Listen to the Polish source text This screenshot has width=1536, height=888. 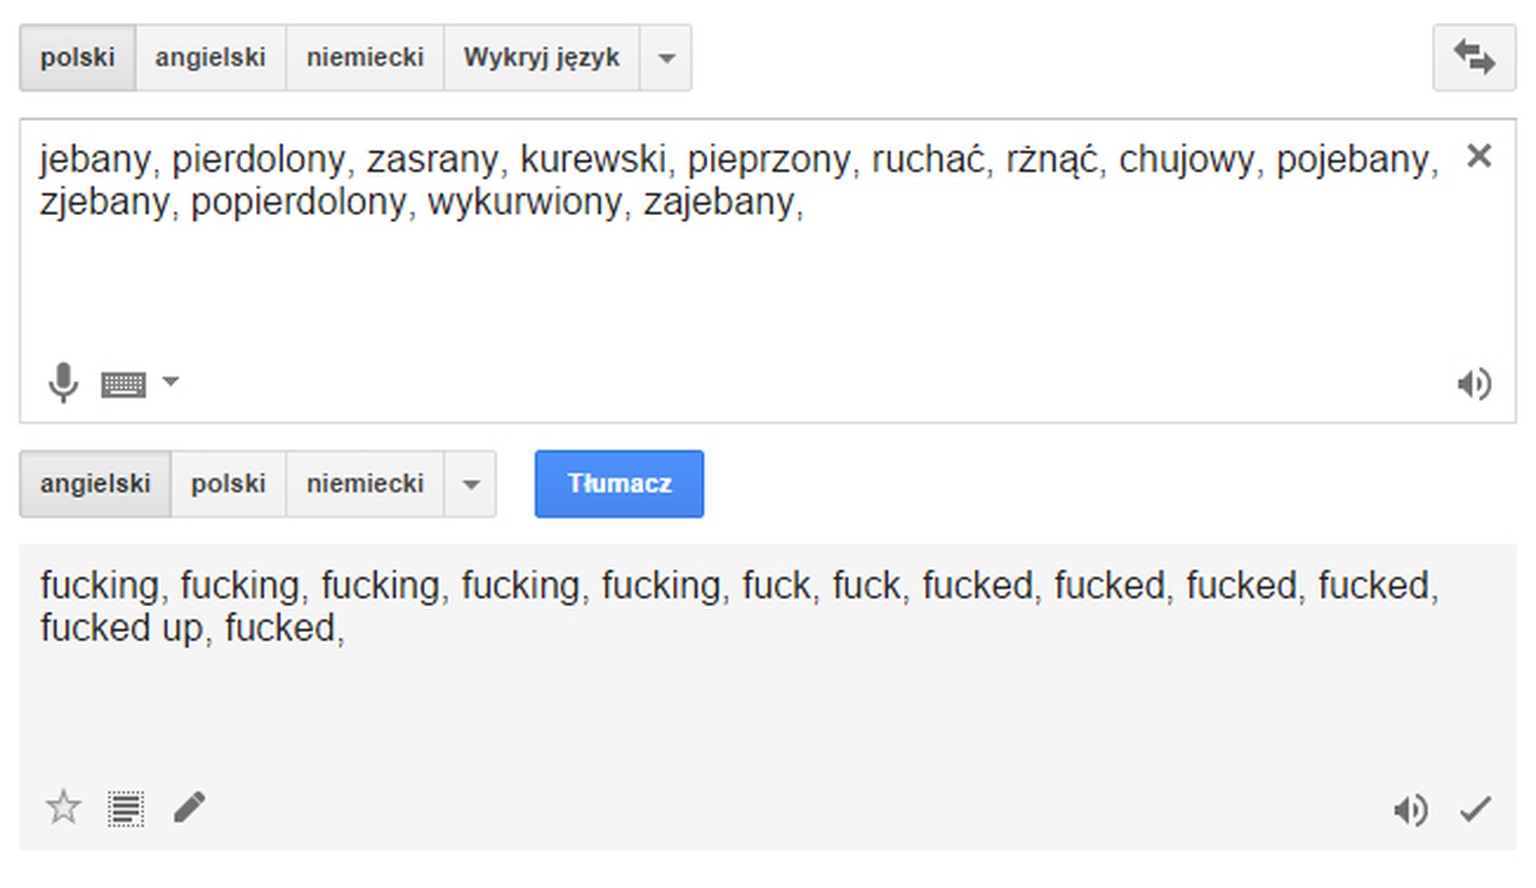click(1474, 384)
